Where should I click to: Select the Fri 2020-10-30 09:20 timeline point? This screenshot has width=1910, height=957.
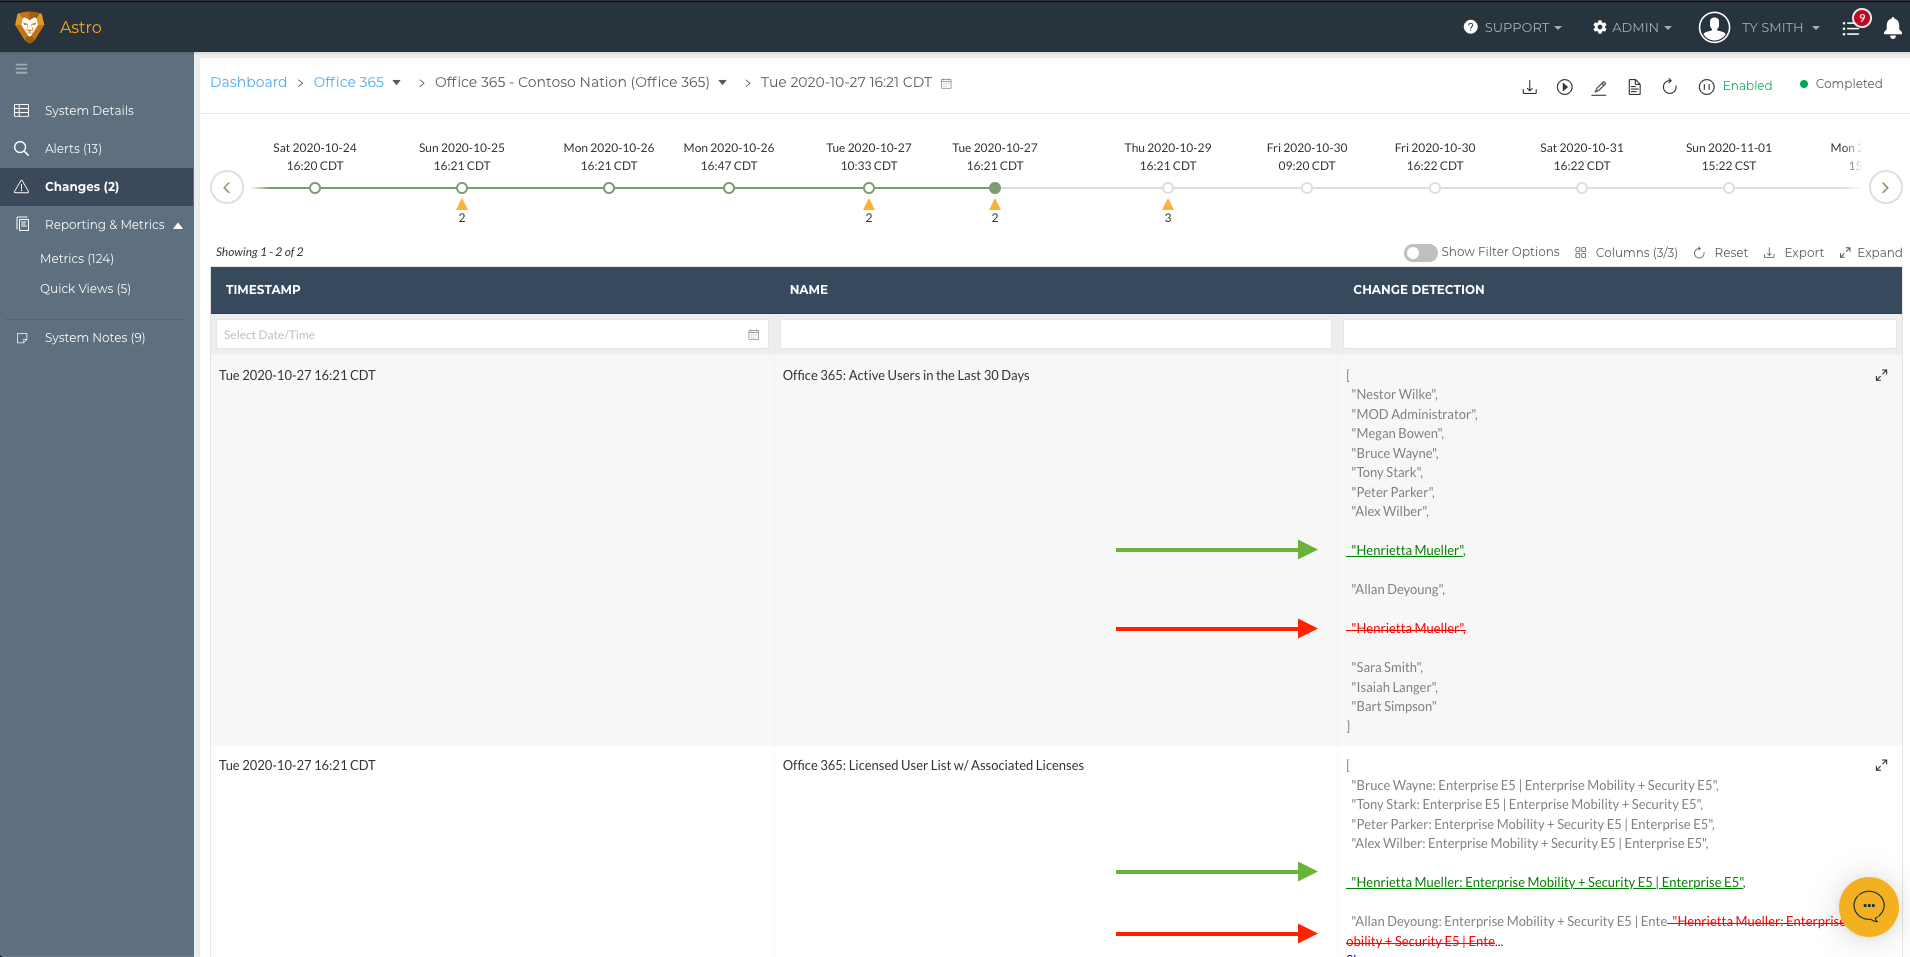click(1307, 188)
